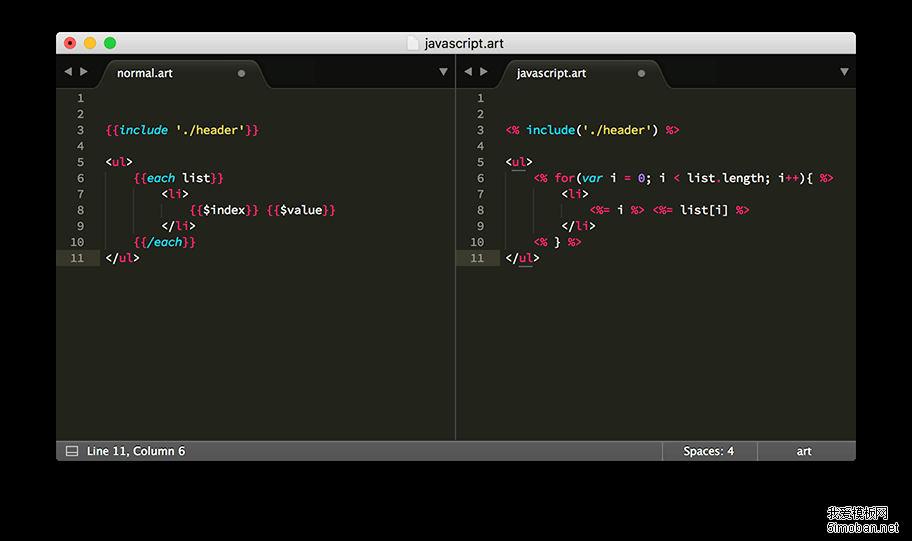Image resolution: width=912 pixels, height=541 pixels.
Task: Click the green zoom window button
Action: [x=110, y=43]
